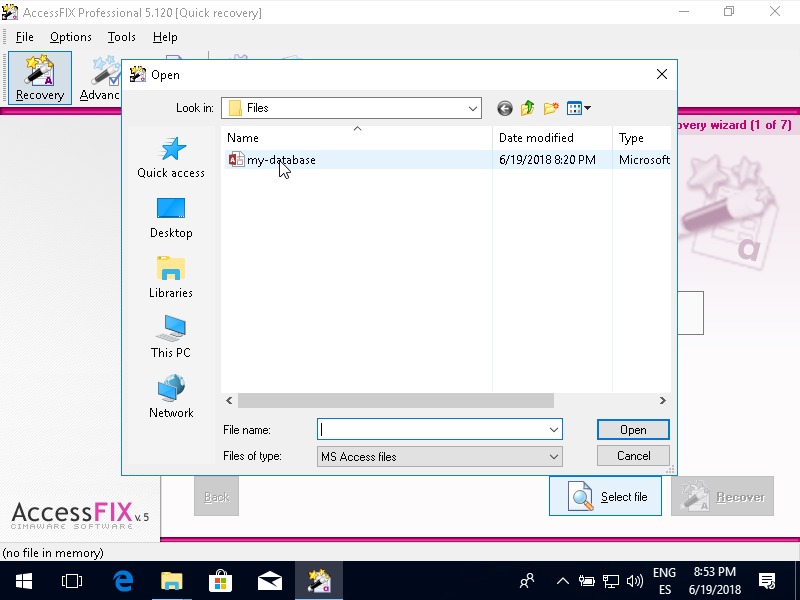The height and width of the screenshot is (600, 800).
Task: Create a new folder in dialog
Action: [x=550, y=108]
